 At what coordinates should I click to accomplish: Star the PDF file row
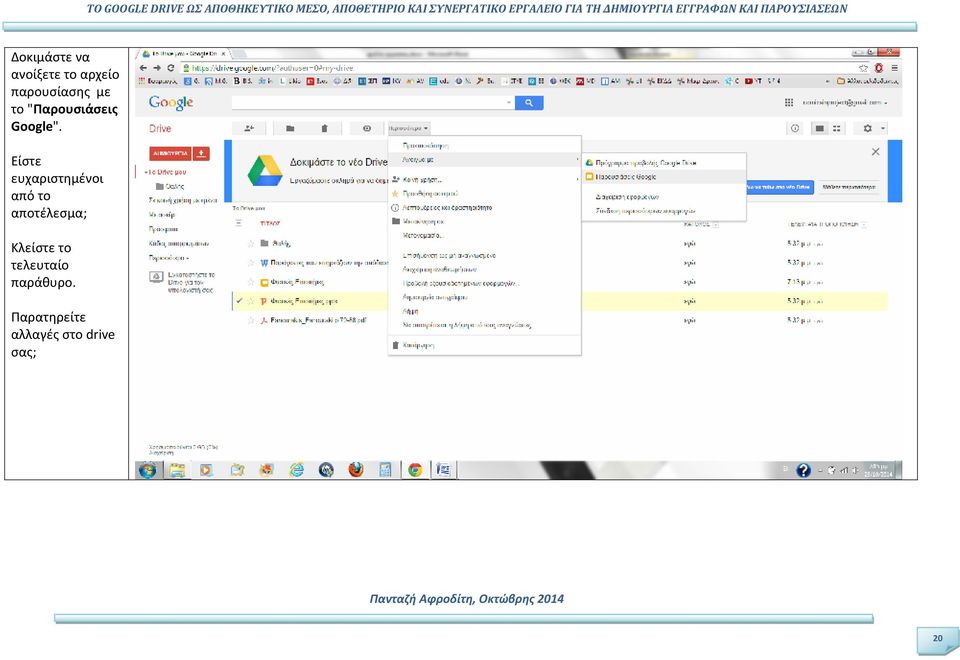pyautogui.click(x=250, y=320)
